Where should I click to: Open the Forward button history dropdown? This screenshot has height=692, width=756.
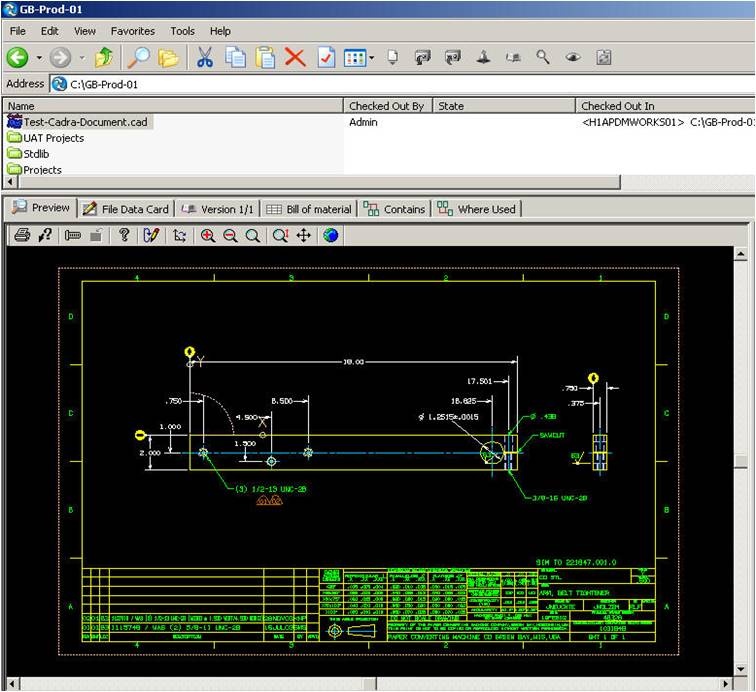pos(82,58)
